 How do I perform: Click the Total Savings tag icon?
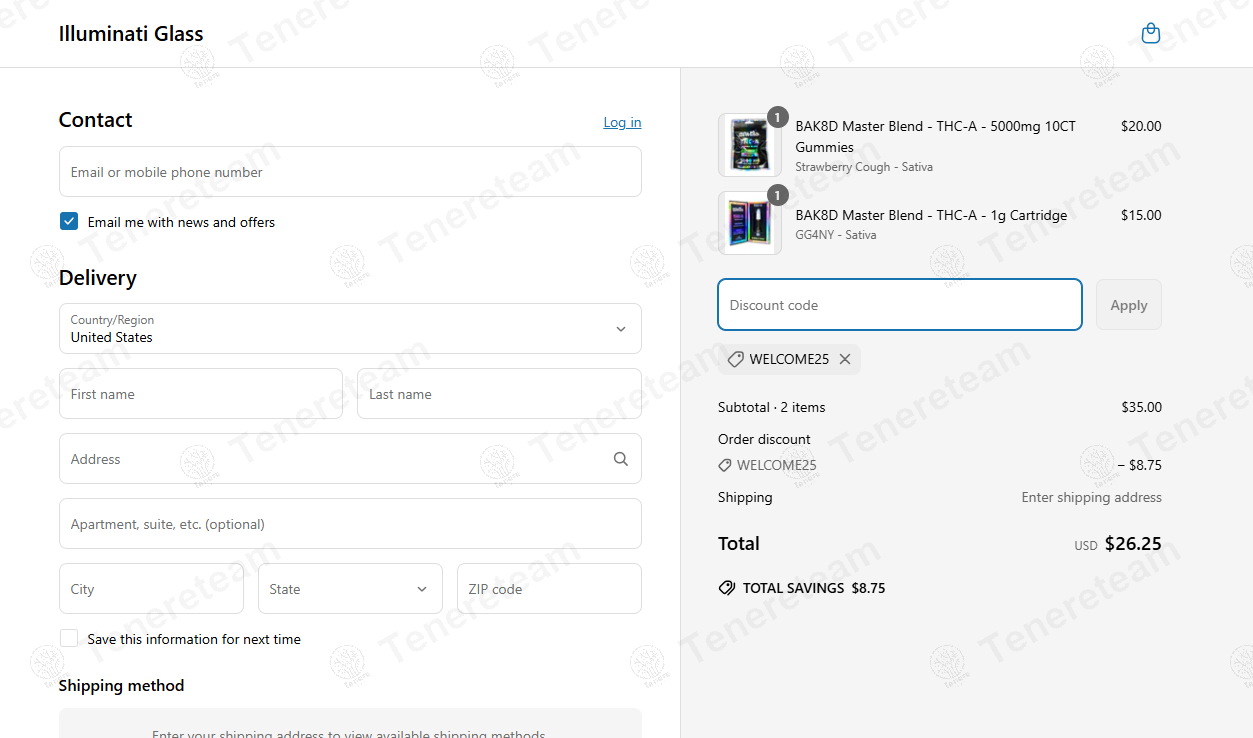[x=727, y=588]
